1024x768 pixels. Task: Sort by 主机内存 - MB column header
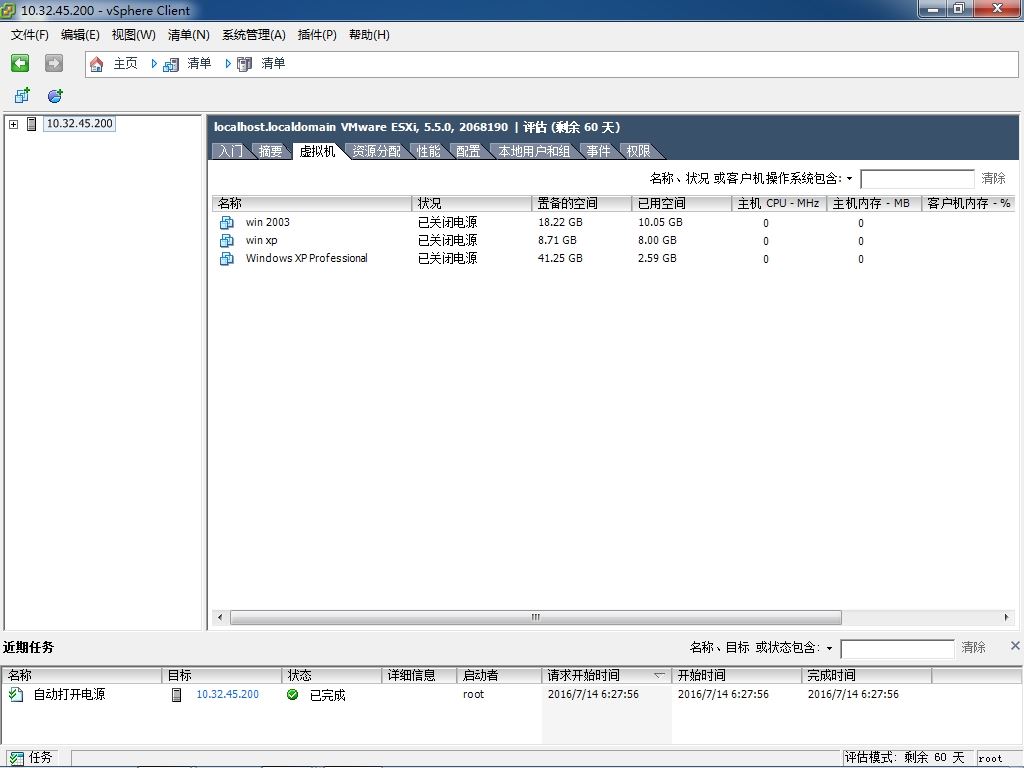click(874, 204)
